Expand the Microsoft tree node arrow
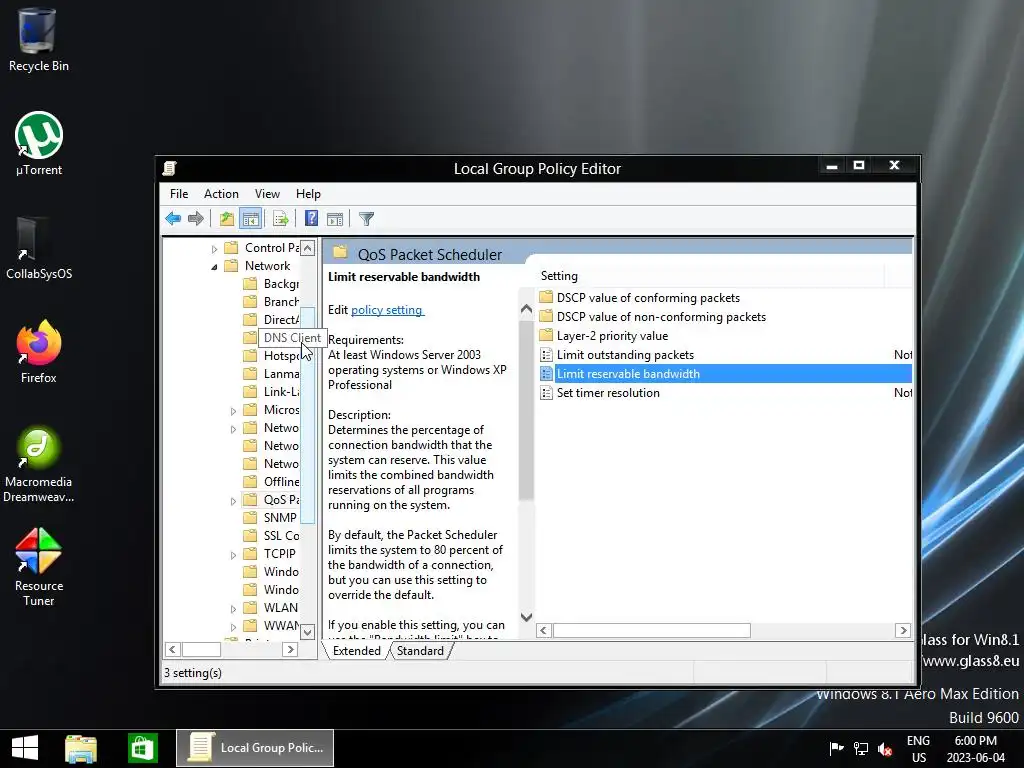Screen dimensions: 1024x768 233,411
